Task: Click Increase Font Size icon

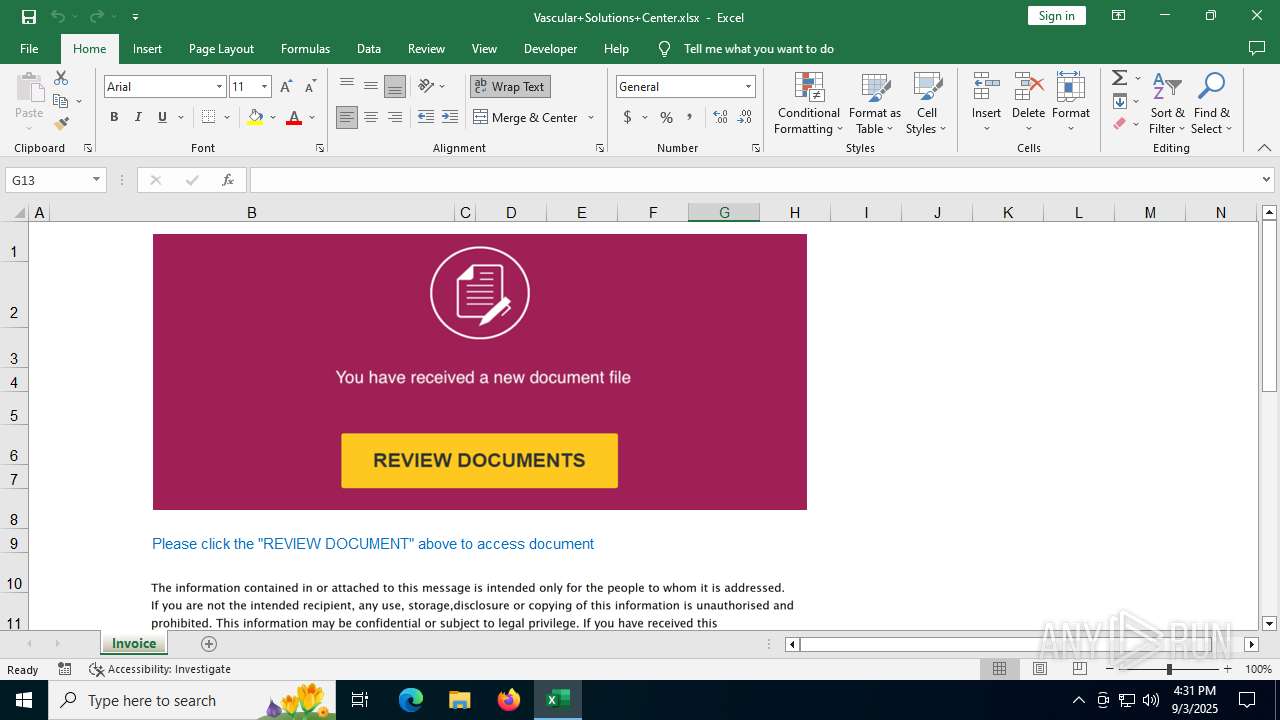Action: 287,87
